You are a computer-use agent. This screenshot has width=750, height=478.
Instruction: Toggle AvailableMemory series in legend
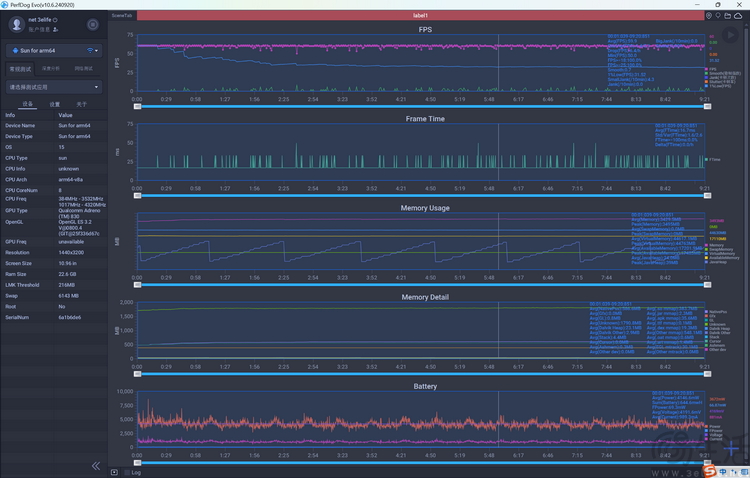722,258
